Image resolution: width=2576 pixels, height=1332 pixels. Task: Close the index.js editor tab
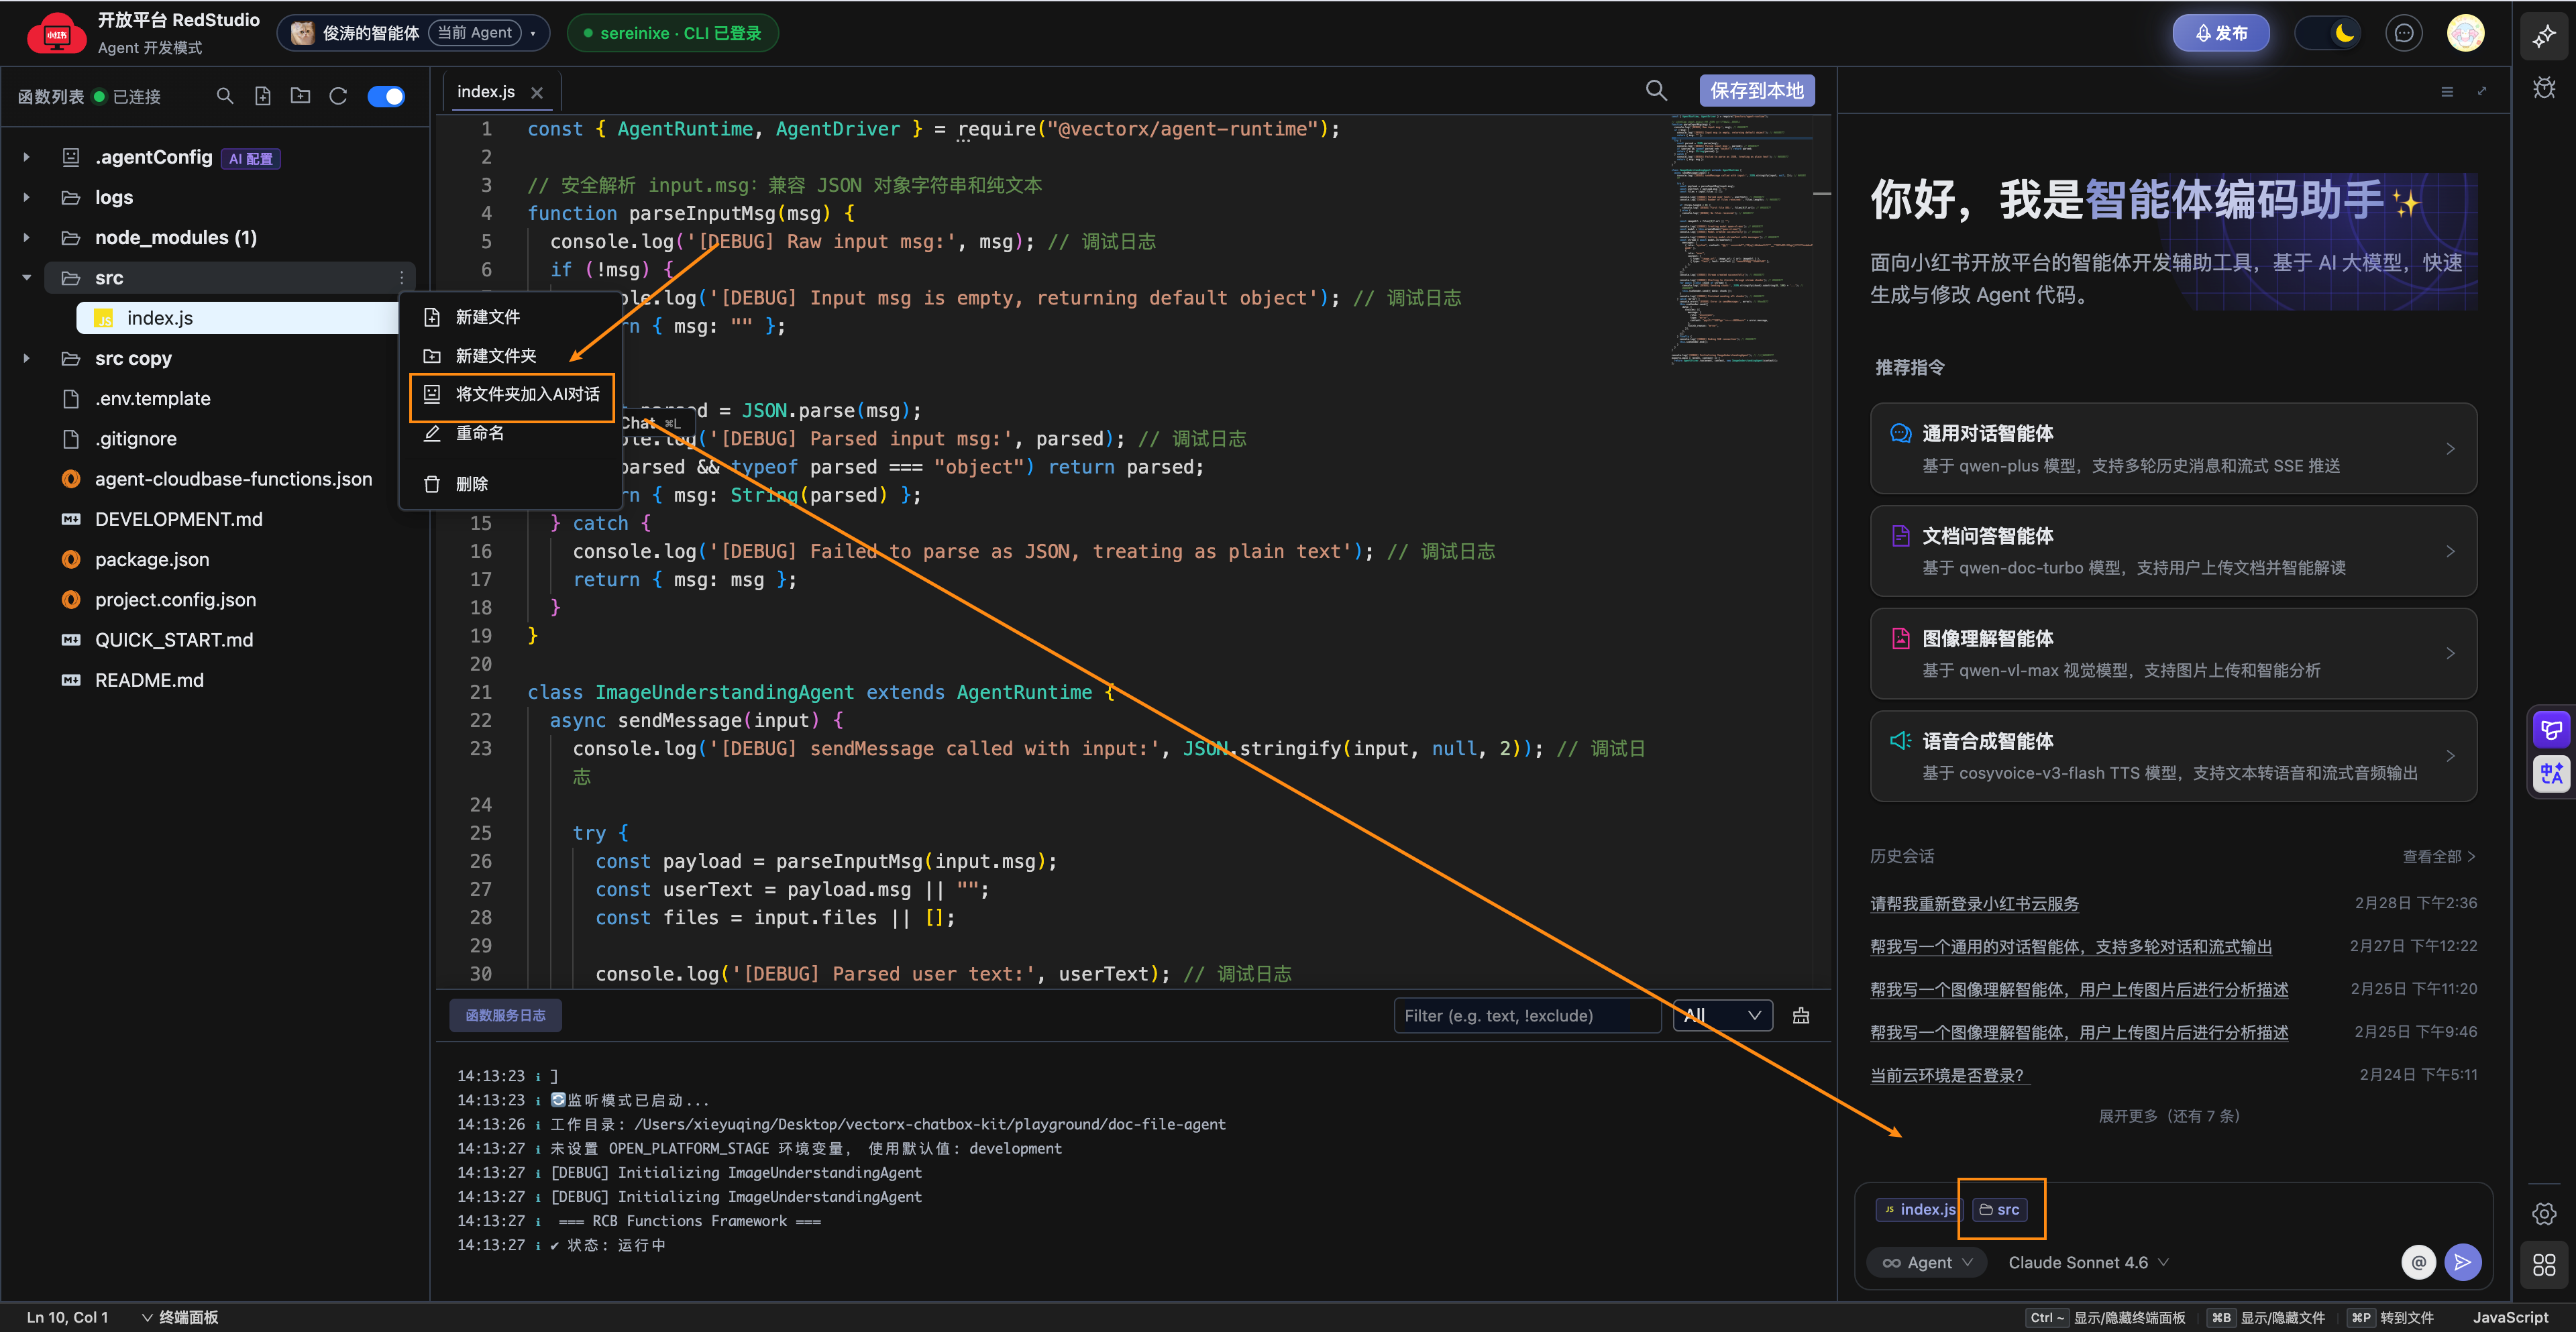tap(537, 92)
